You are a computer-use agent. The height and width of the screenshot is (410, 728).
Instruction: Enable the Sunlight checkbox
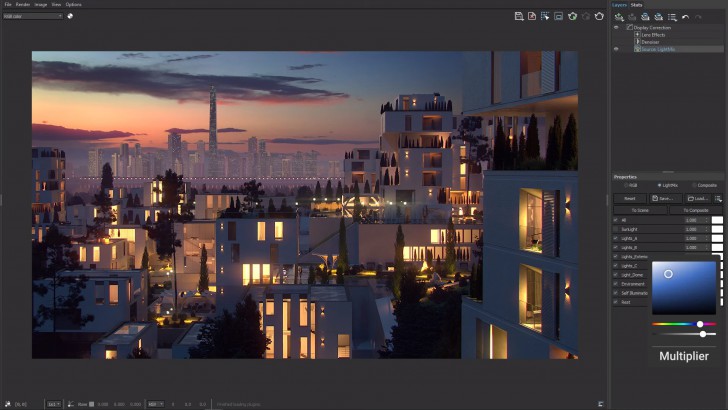(616, 229)
